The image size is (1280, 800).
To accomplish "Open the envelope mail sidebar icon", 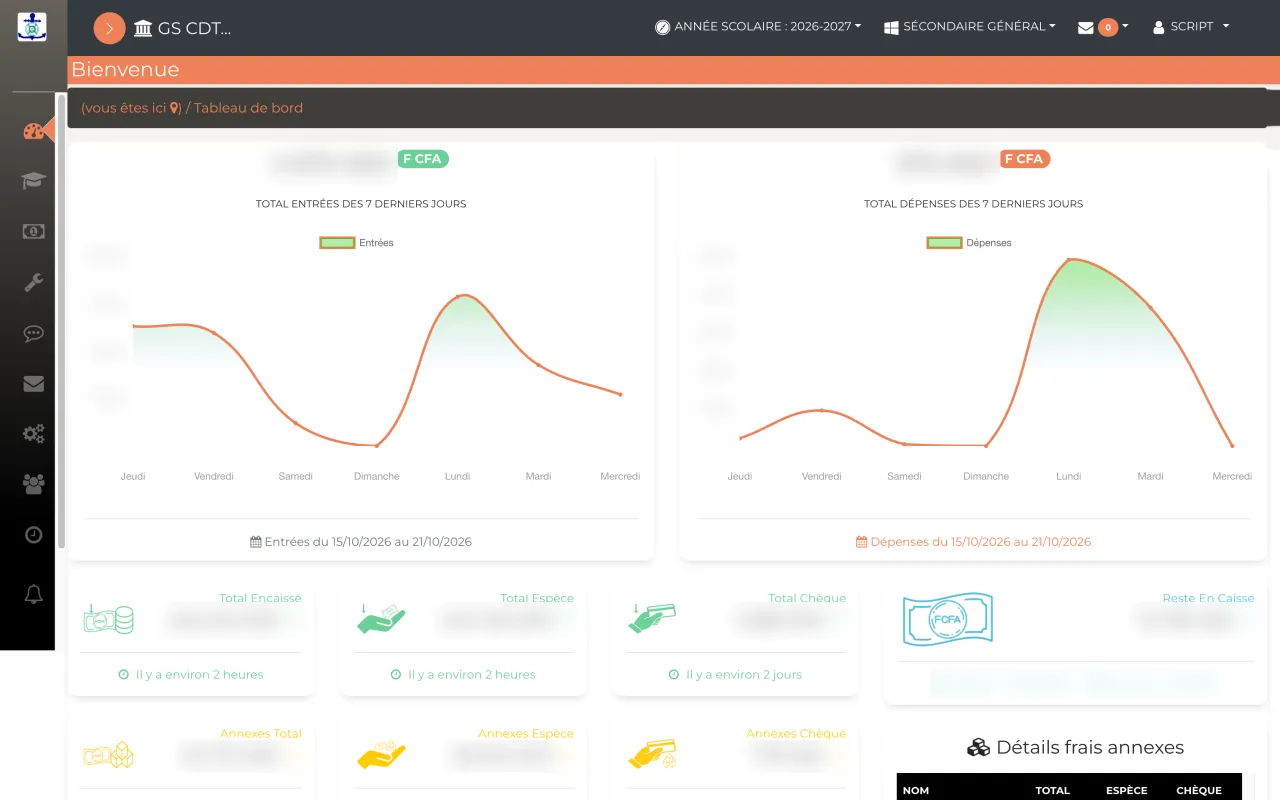I will click(x=33, y=384).
